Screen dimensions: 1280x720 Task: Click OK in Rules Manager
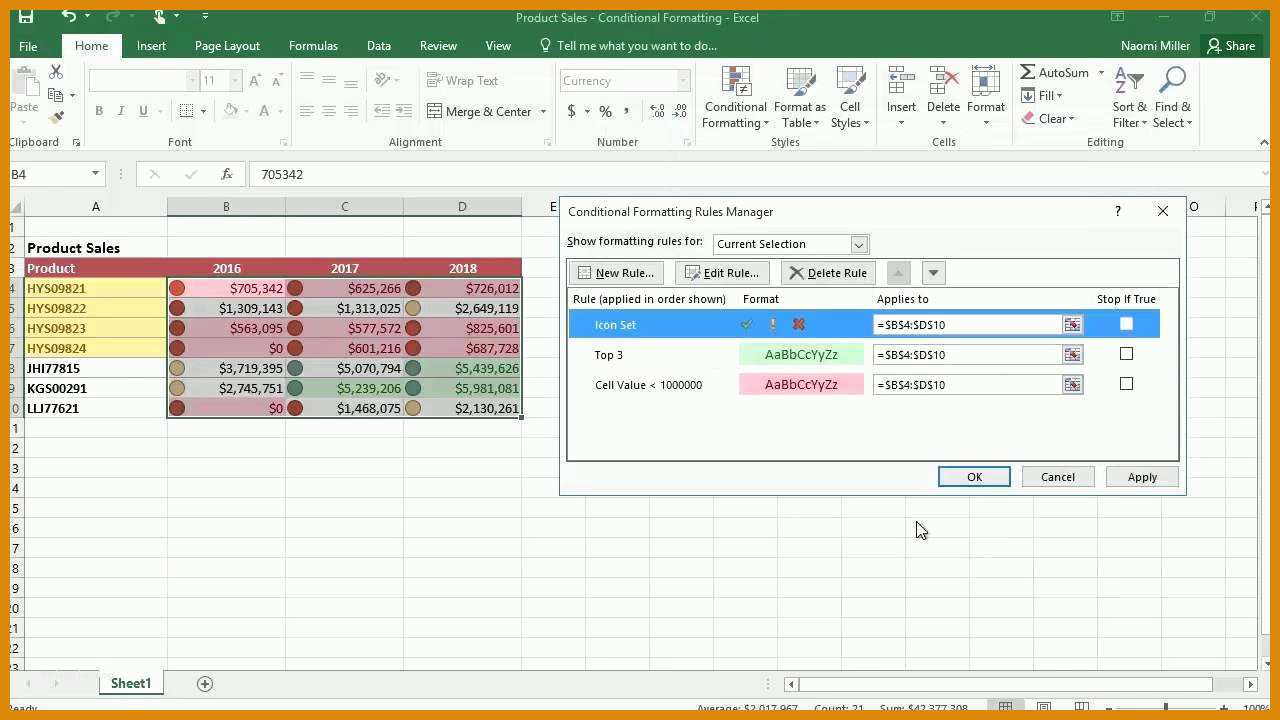coord(974,477)
